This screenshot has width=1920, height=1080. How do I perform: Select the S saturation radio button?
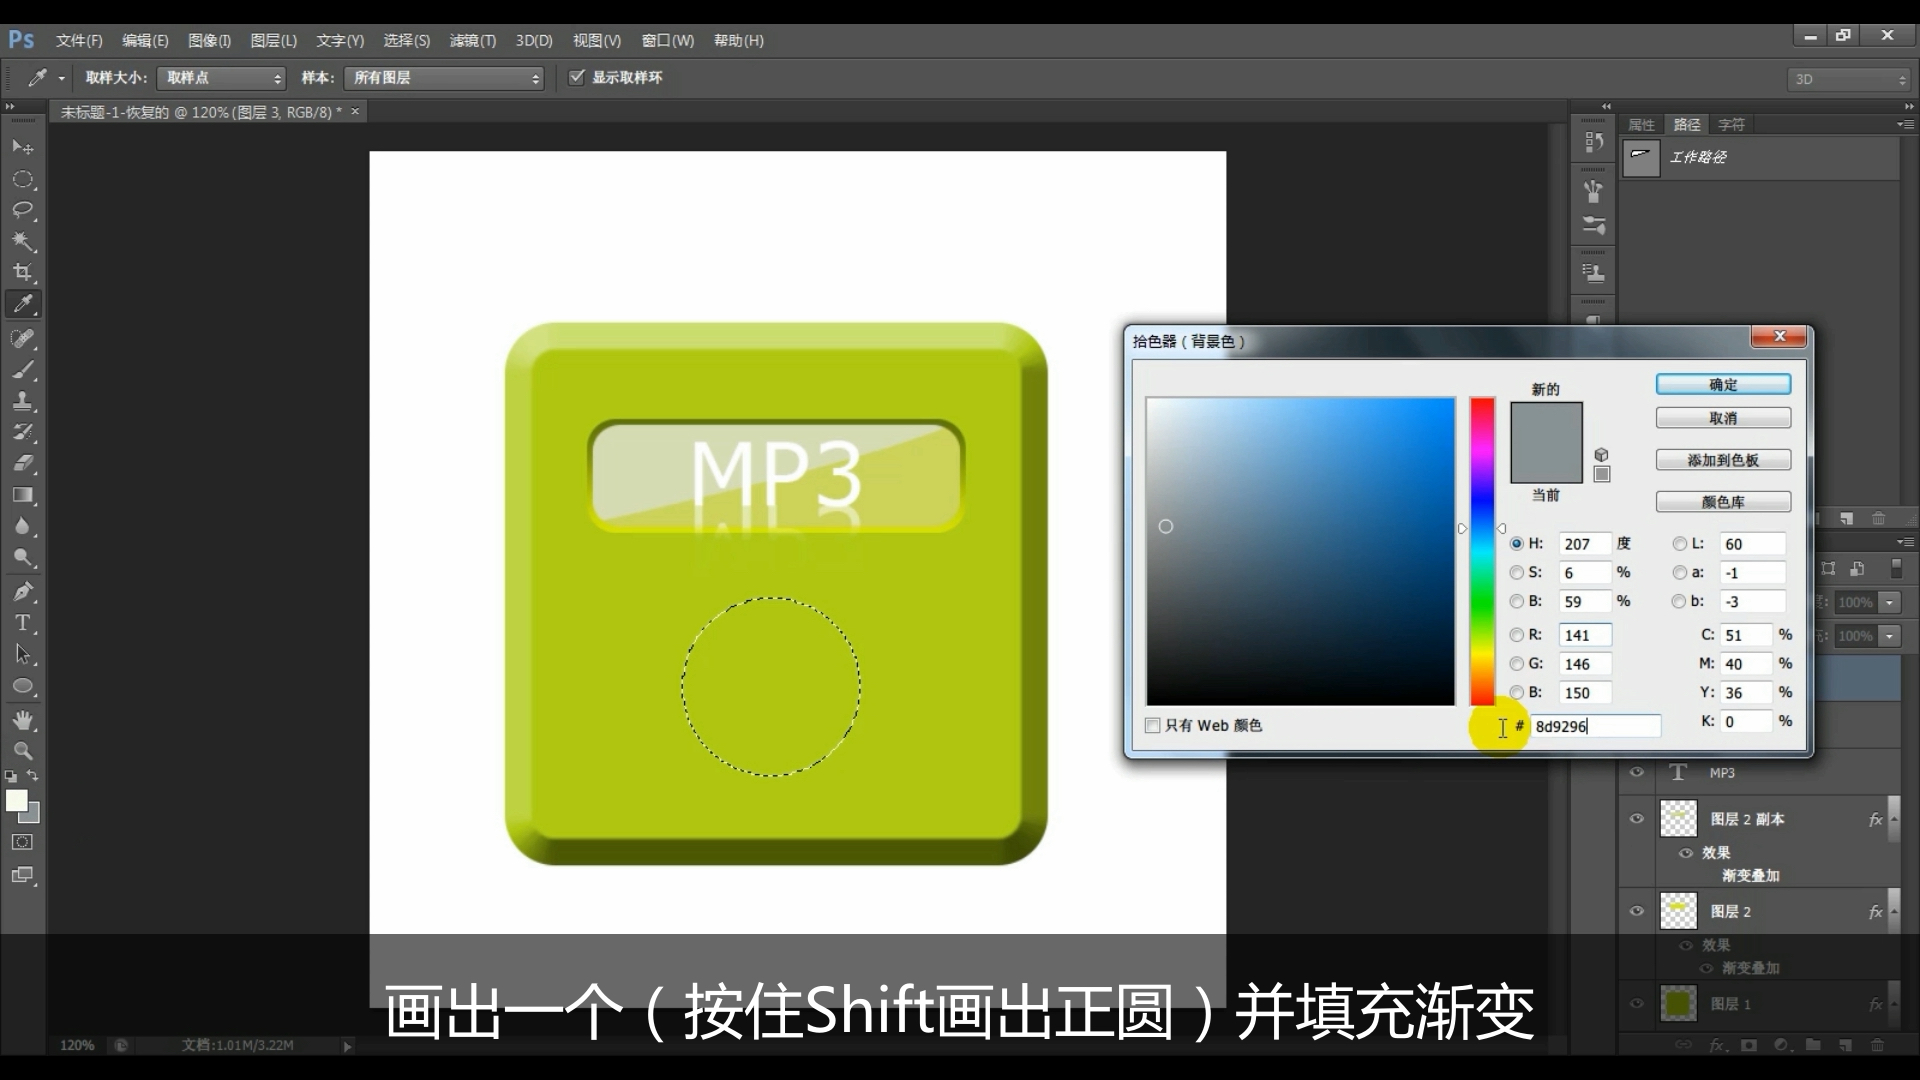coord(1517,572)
